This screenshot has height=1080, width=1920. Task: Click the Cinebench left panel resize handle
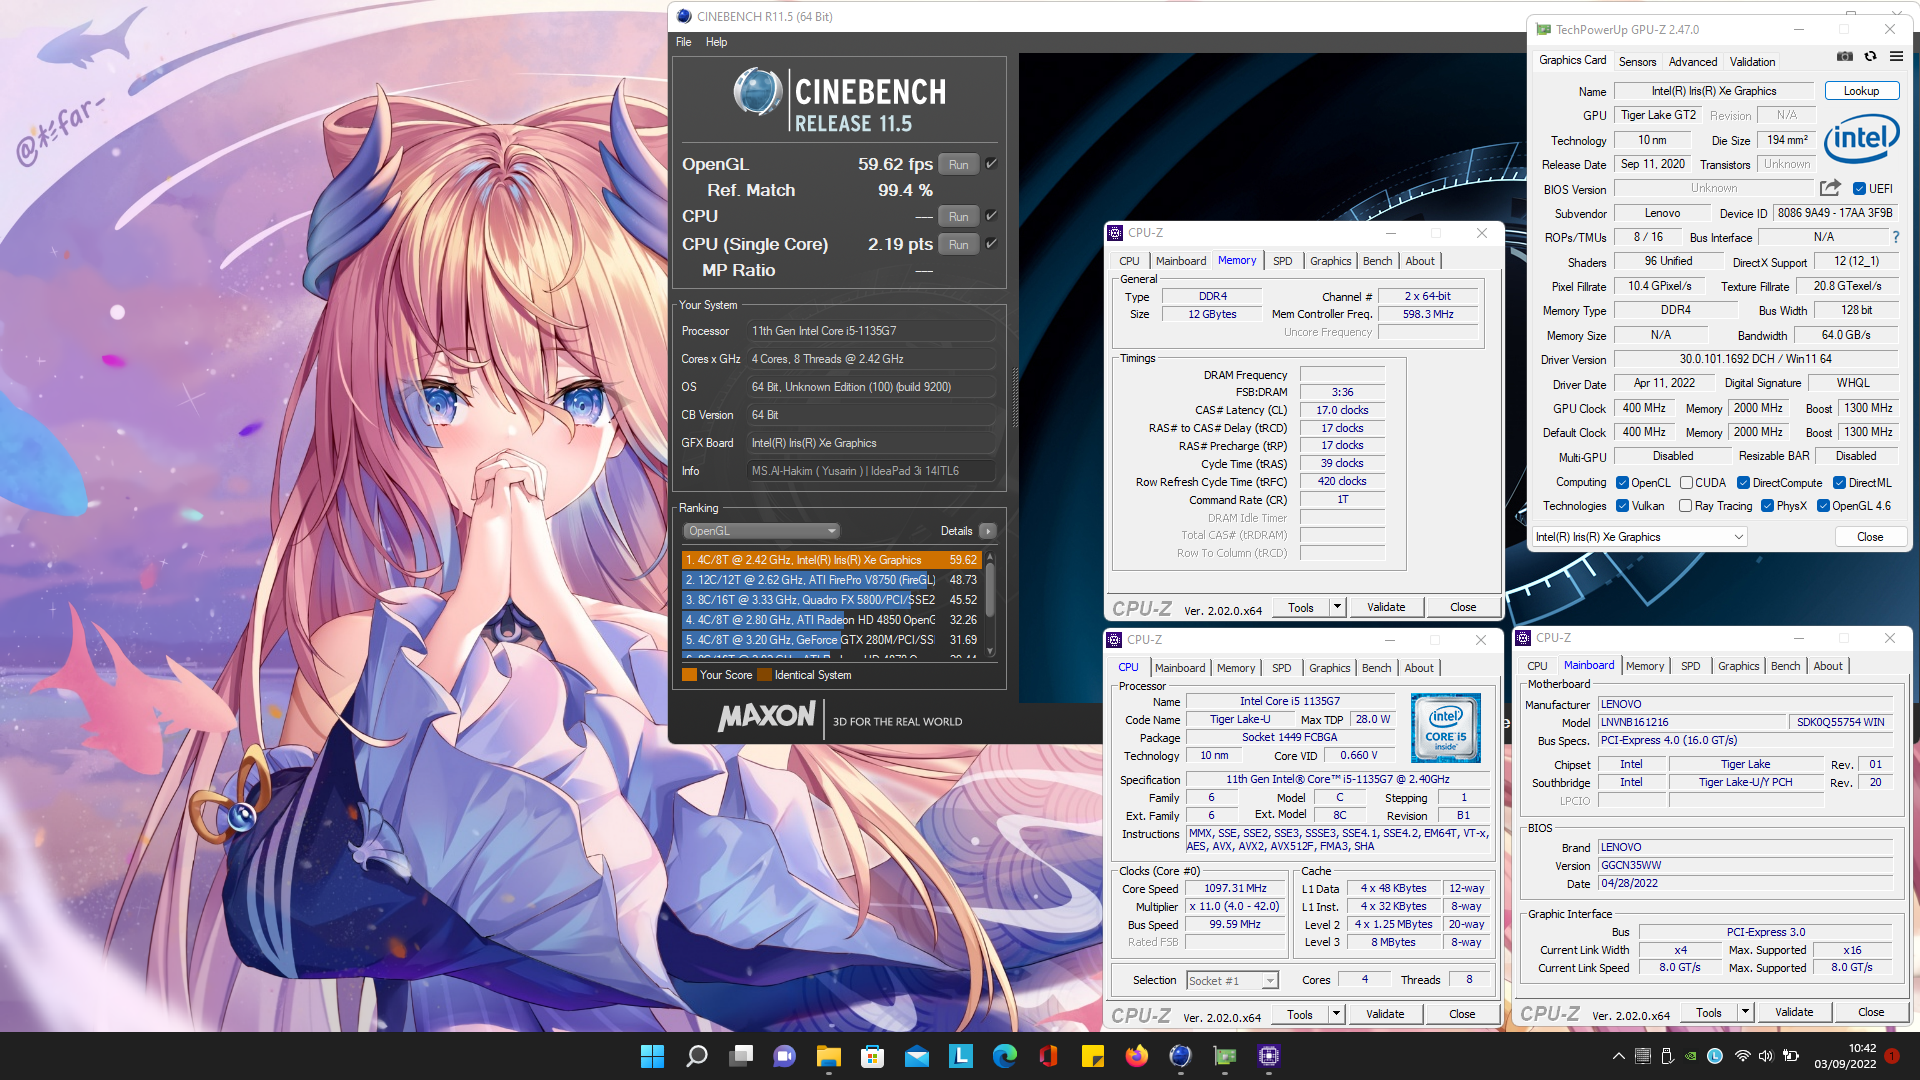(x=1014, y=396)
